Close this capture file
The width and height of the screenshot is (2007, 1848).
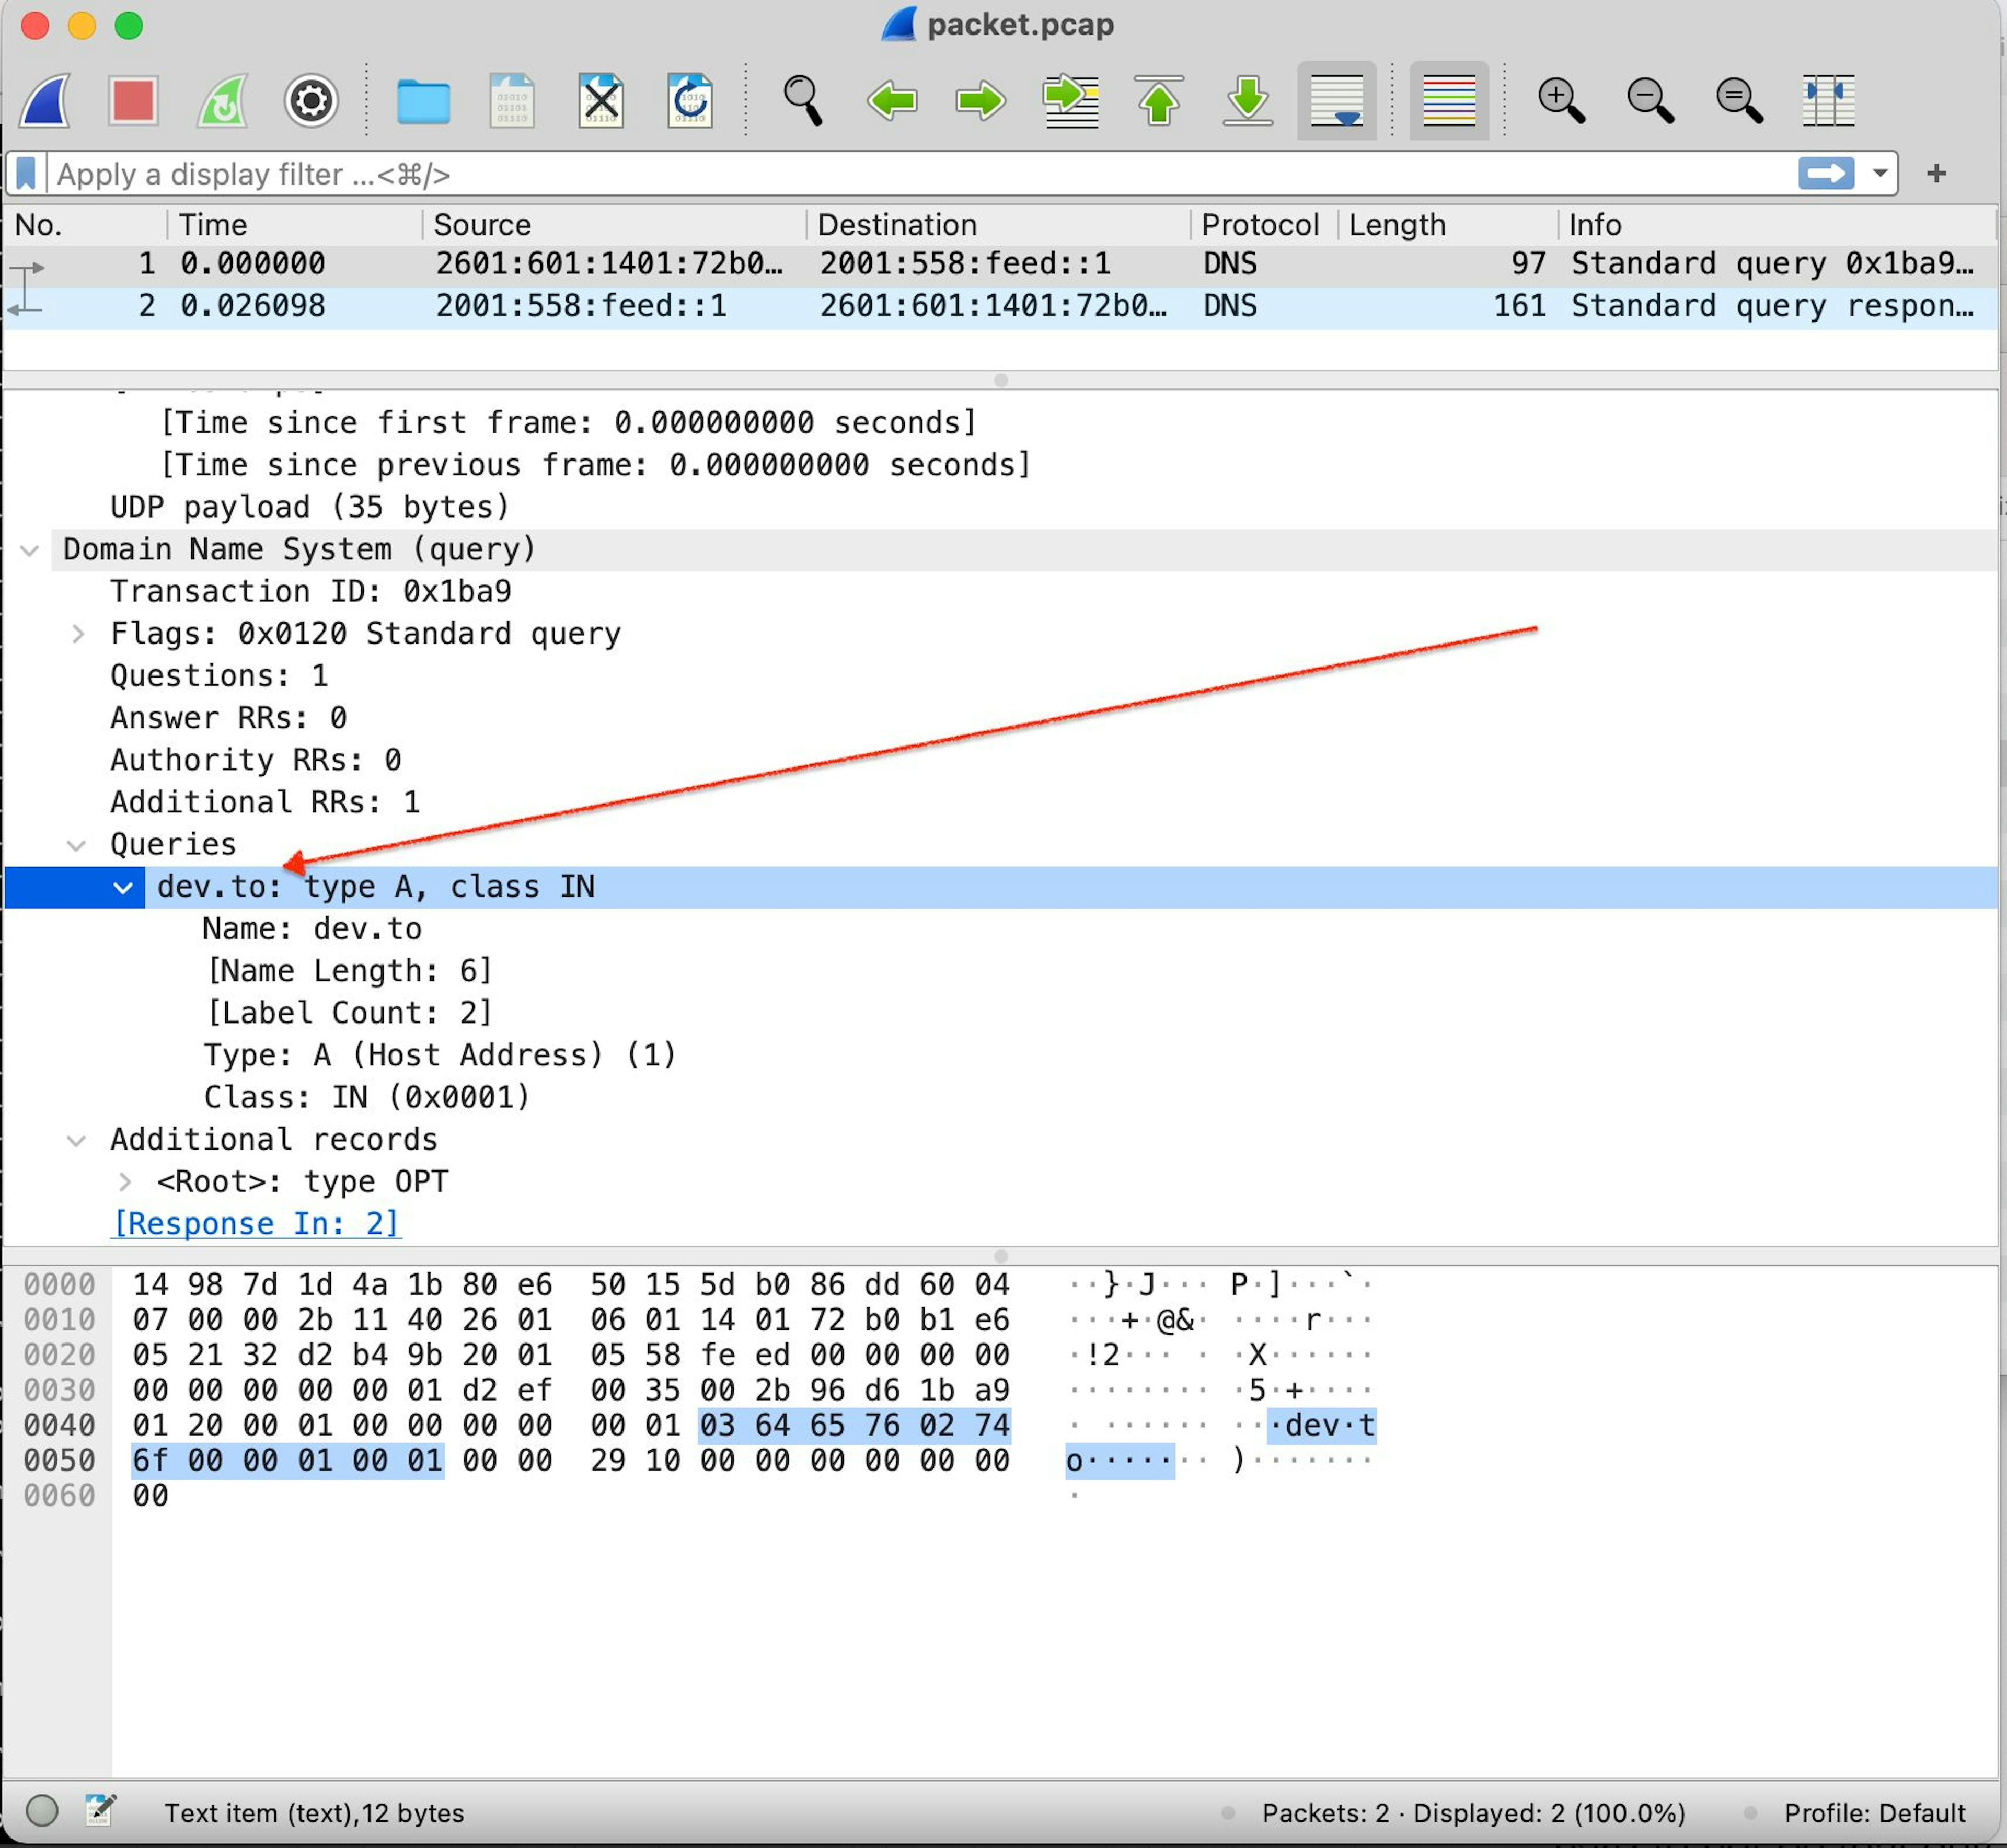click(601, 100)
